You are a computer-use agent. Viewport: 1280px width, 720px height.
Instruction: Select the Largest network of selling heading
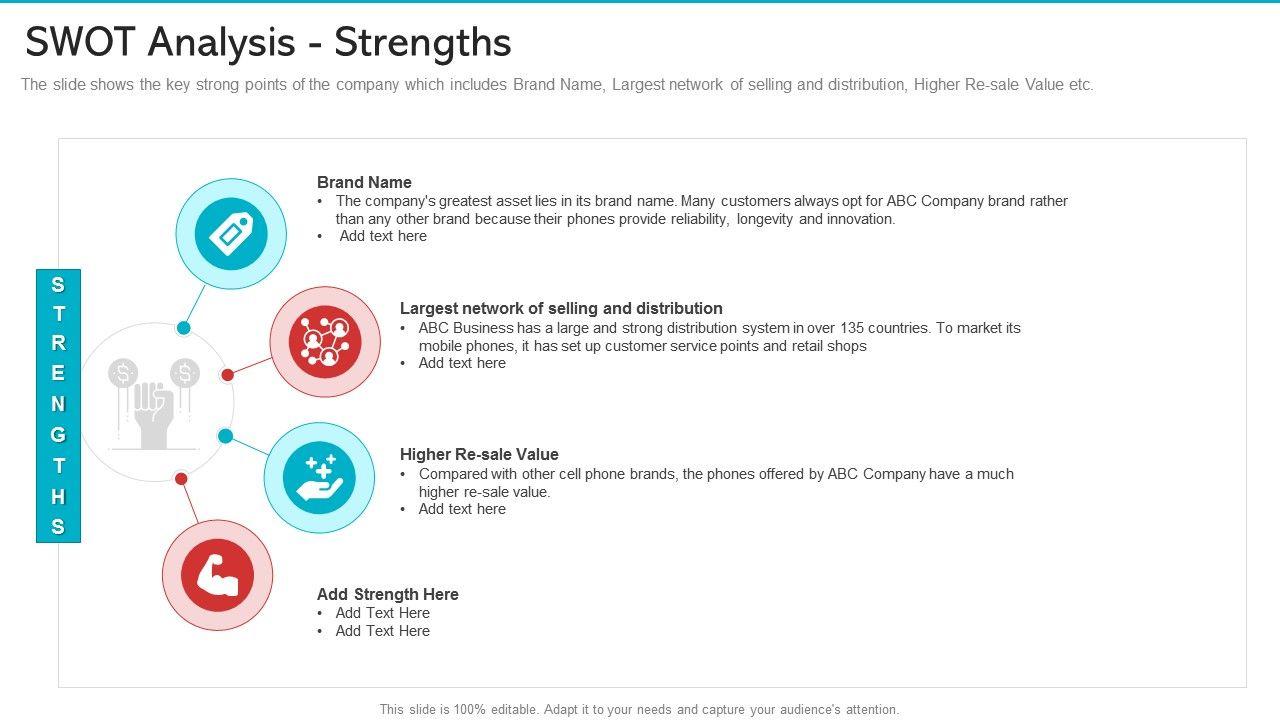(x=561, y=308)
